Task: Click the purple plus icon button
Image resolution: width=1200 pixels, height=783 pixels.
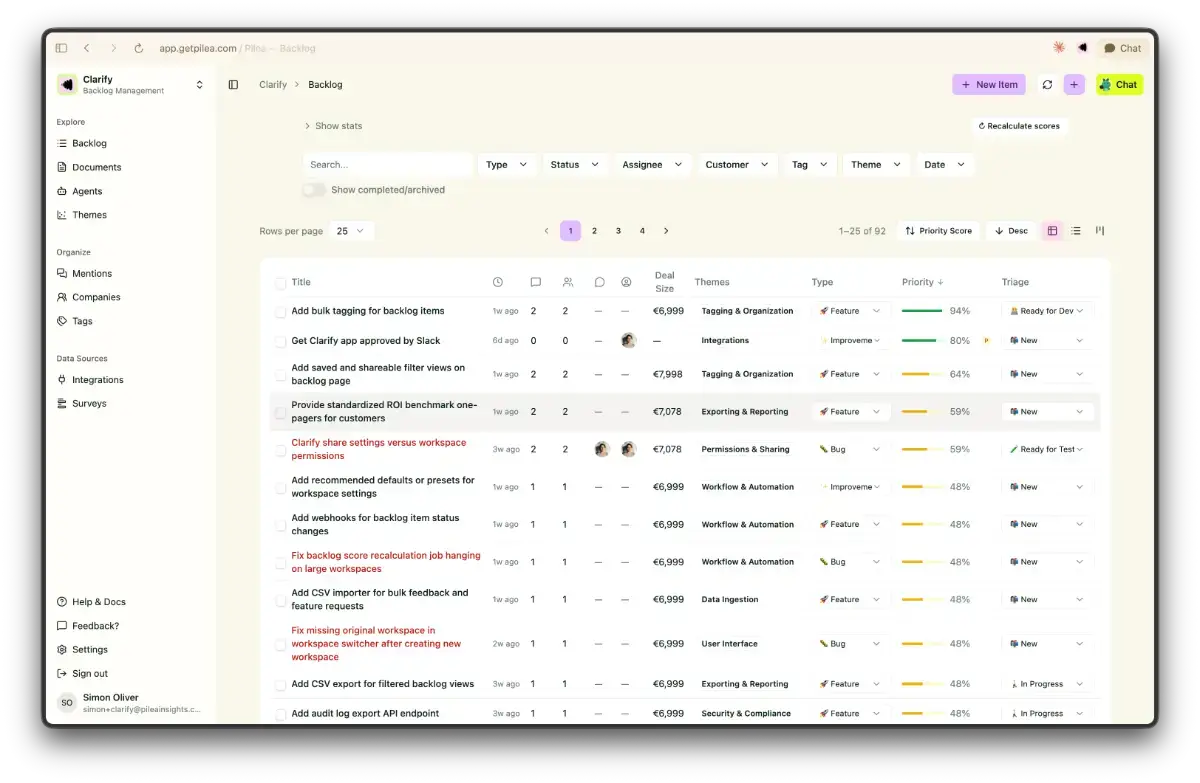Action: point(1074,85)
